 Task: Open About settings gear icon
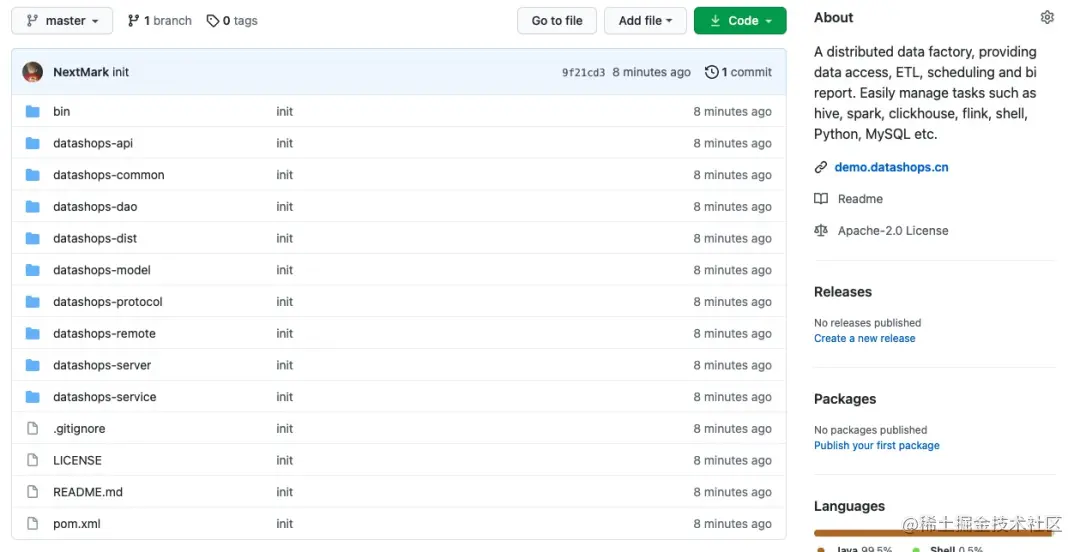(1047, 17)
